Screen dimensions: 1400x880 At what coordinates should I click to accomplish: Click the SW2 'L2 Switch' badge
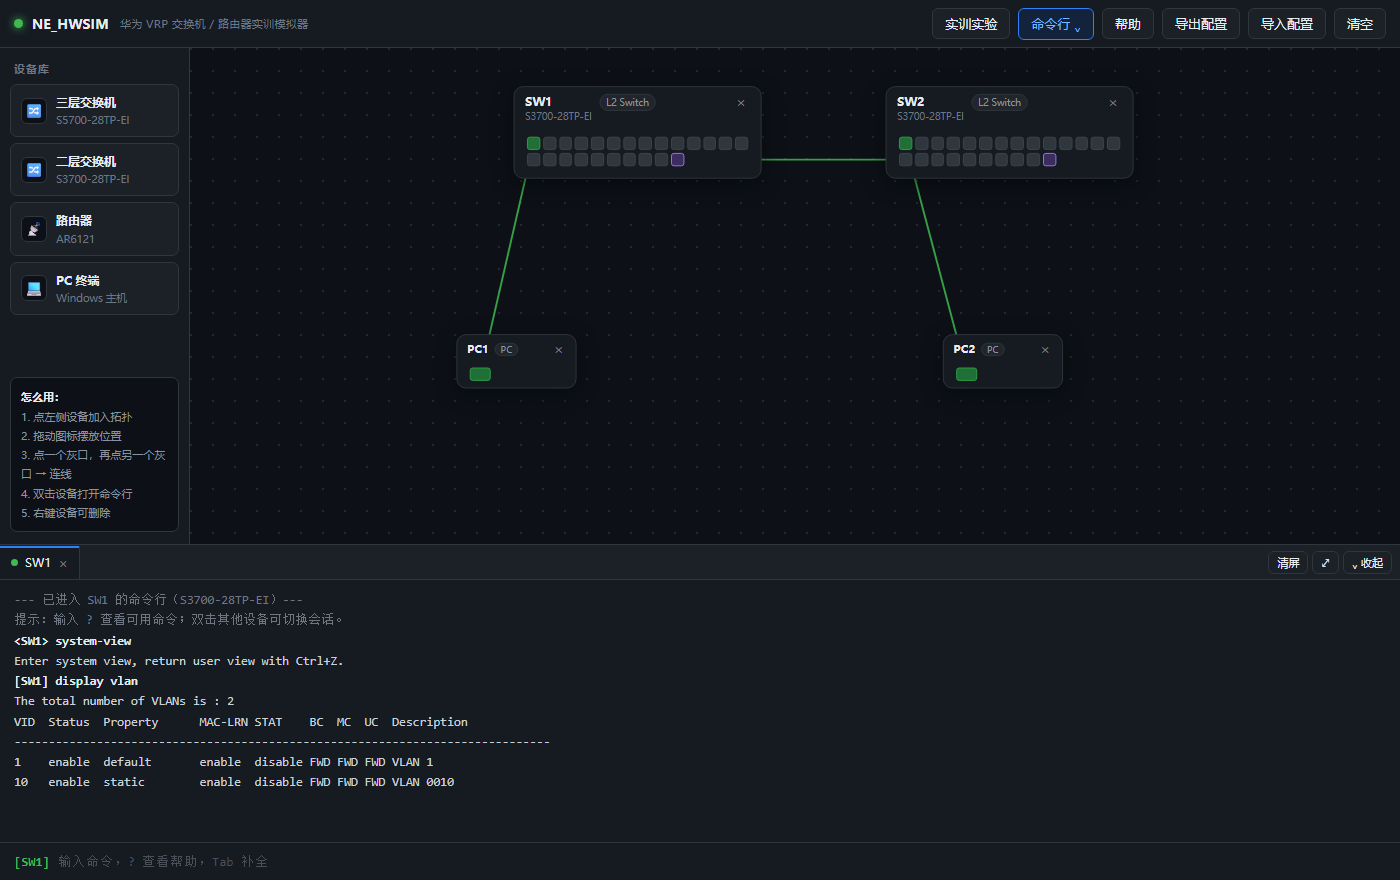coord(999,102)
